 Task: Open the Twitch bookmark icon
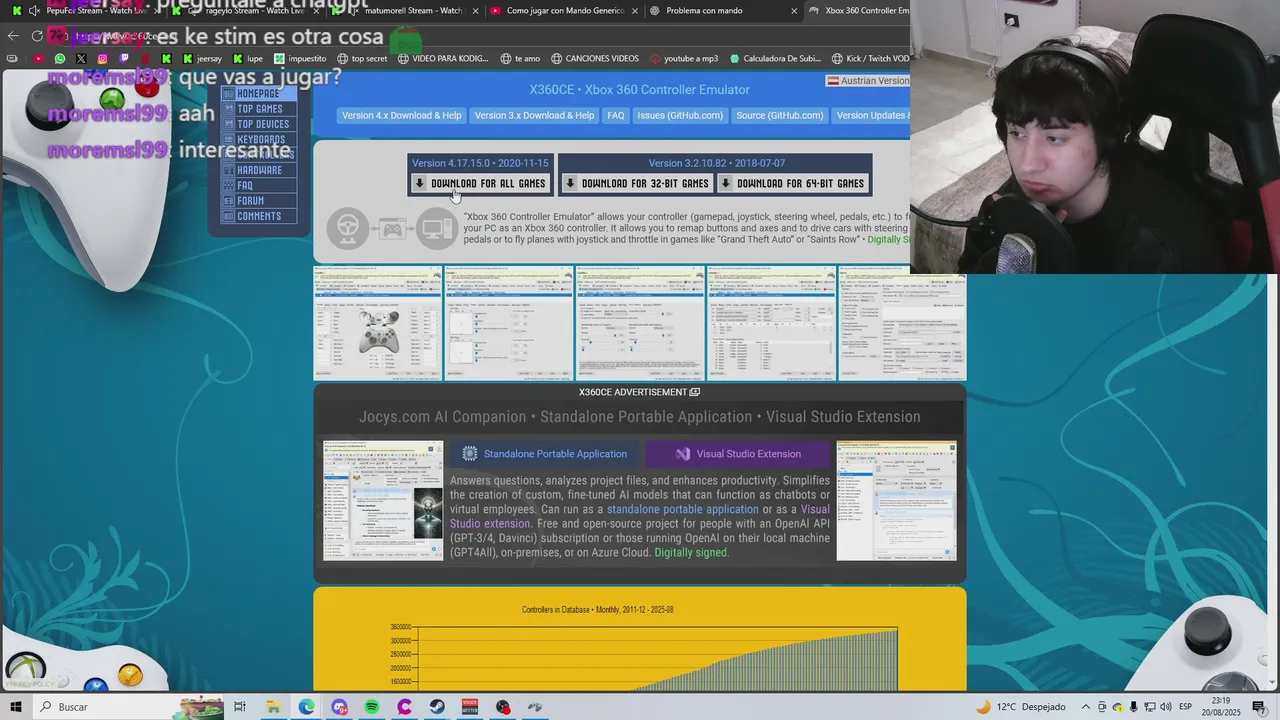123,58
